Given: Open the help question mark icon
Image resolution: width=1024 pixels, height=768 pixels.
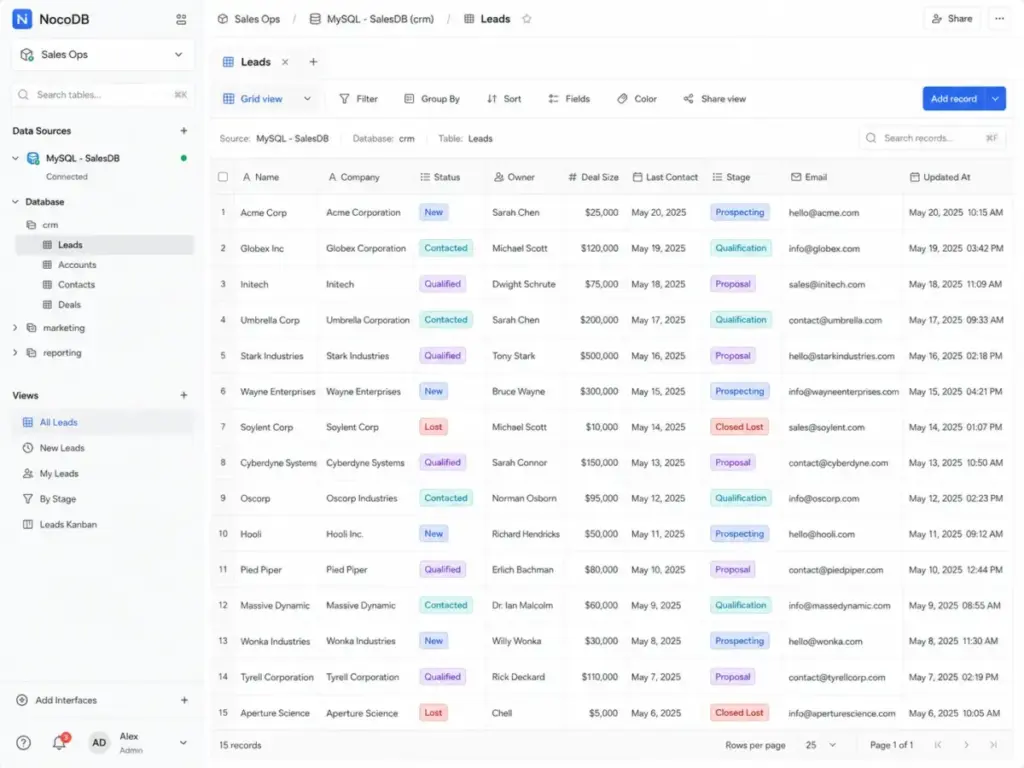Looking at the screenshot, I should (24, 743).
